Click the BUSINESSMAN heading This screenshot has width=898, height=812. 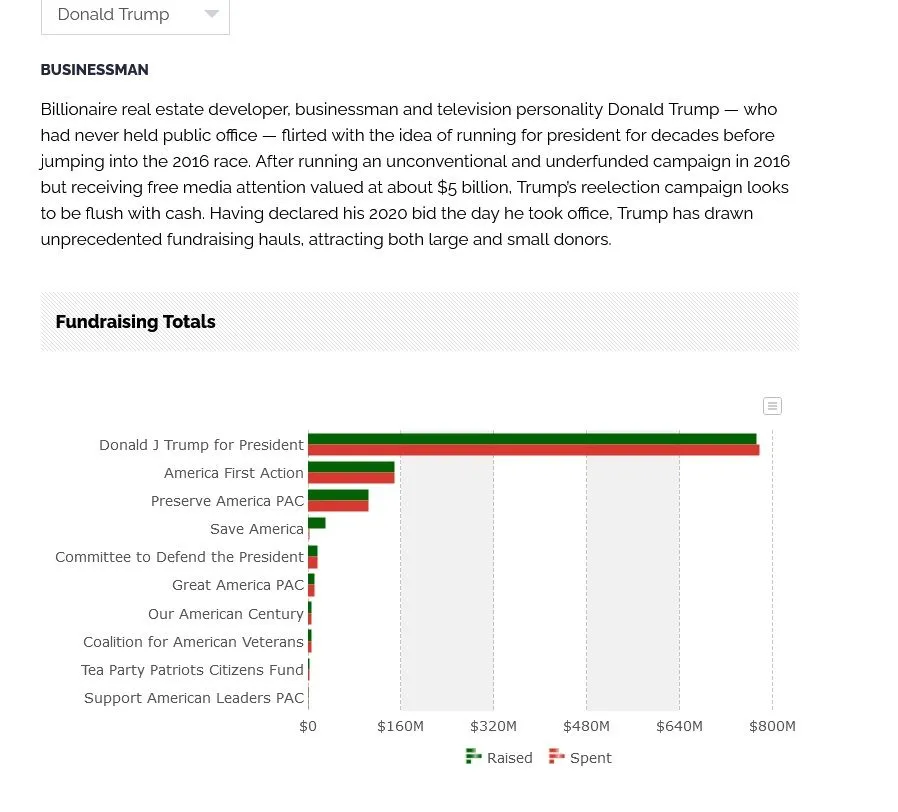point(94,70)
